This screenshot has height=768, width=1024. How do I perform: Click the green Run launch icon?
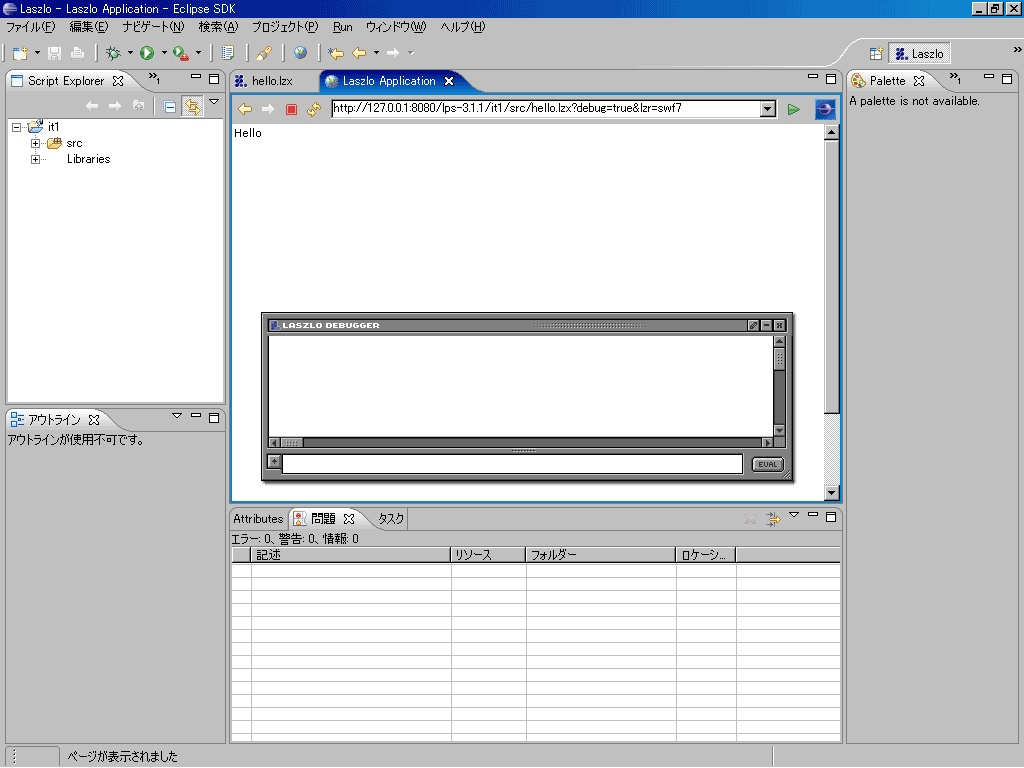(147, 53)
